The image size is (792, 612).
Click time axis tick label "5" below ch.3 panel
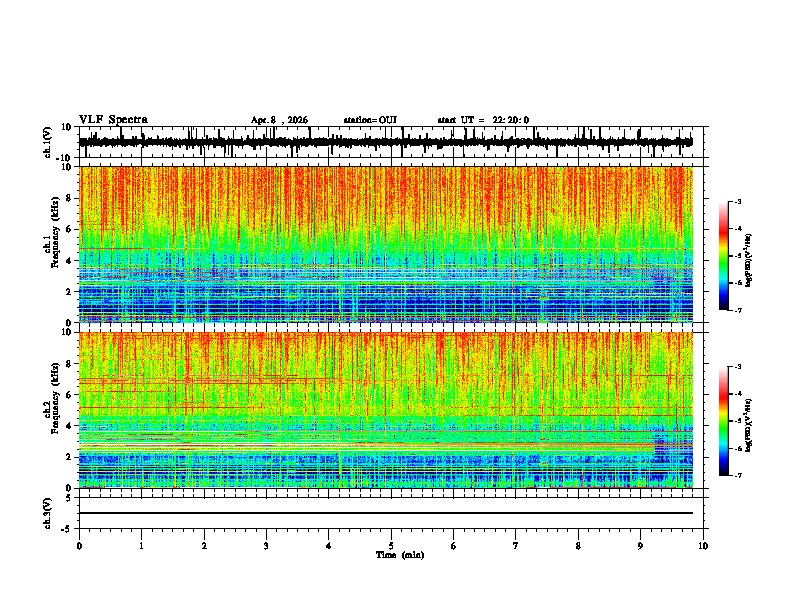pos(391,546)
